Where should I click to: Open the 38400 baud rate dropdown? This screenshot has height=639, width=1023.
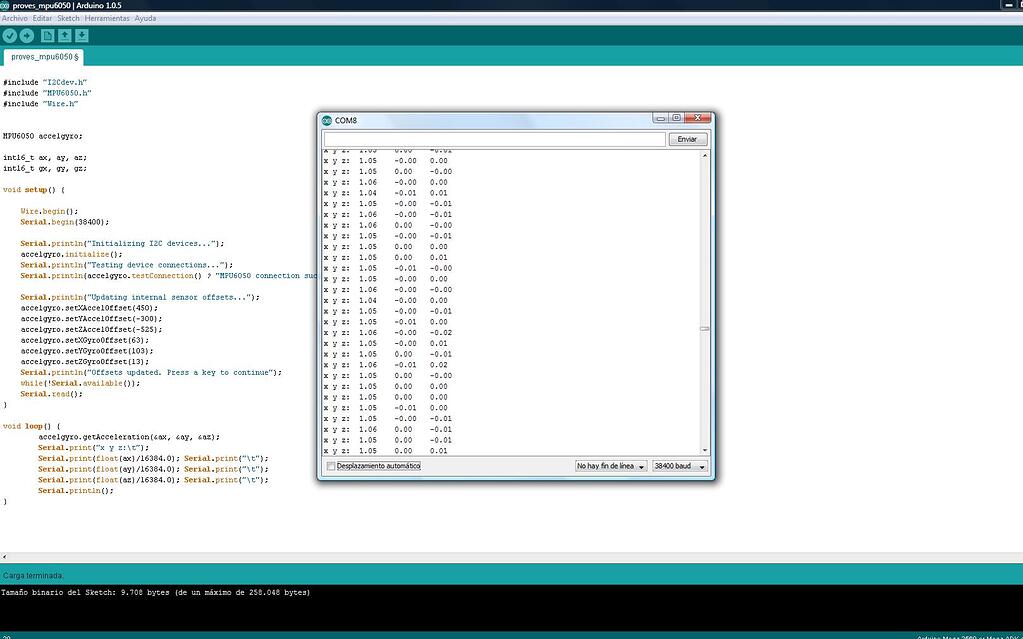pos(680,466)
